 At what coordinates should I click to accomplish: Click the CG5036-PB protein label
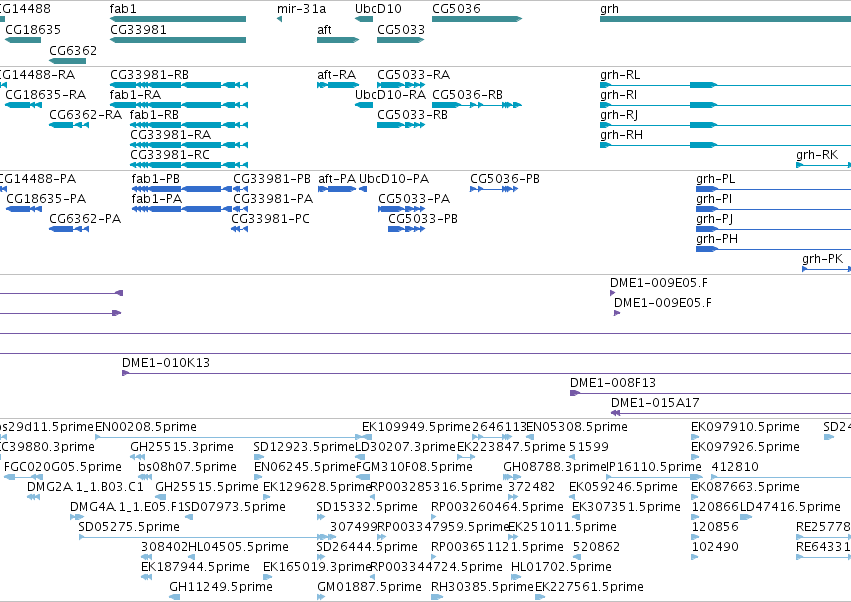click(x=505, y=179)
